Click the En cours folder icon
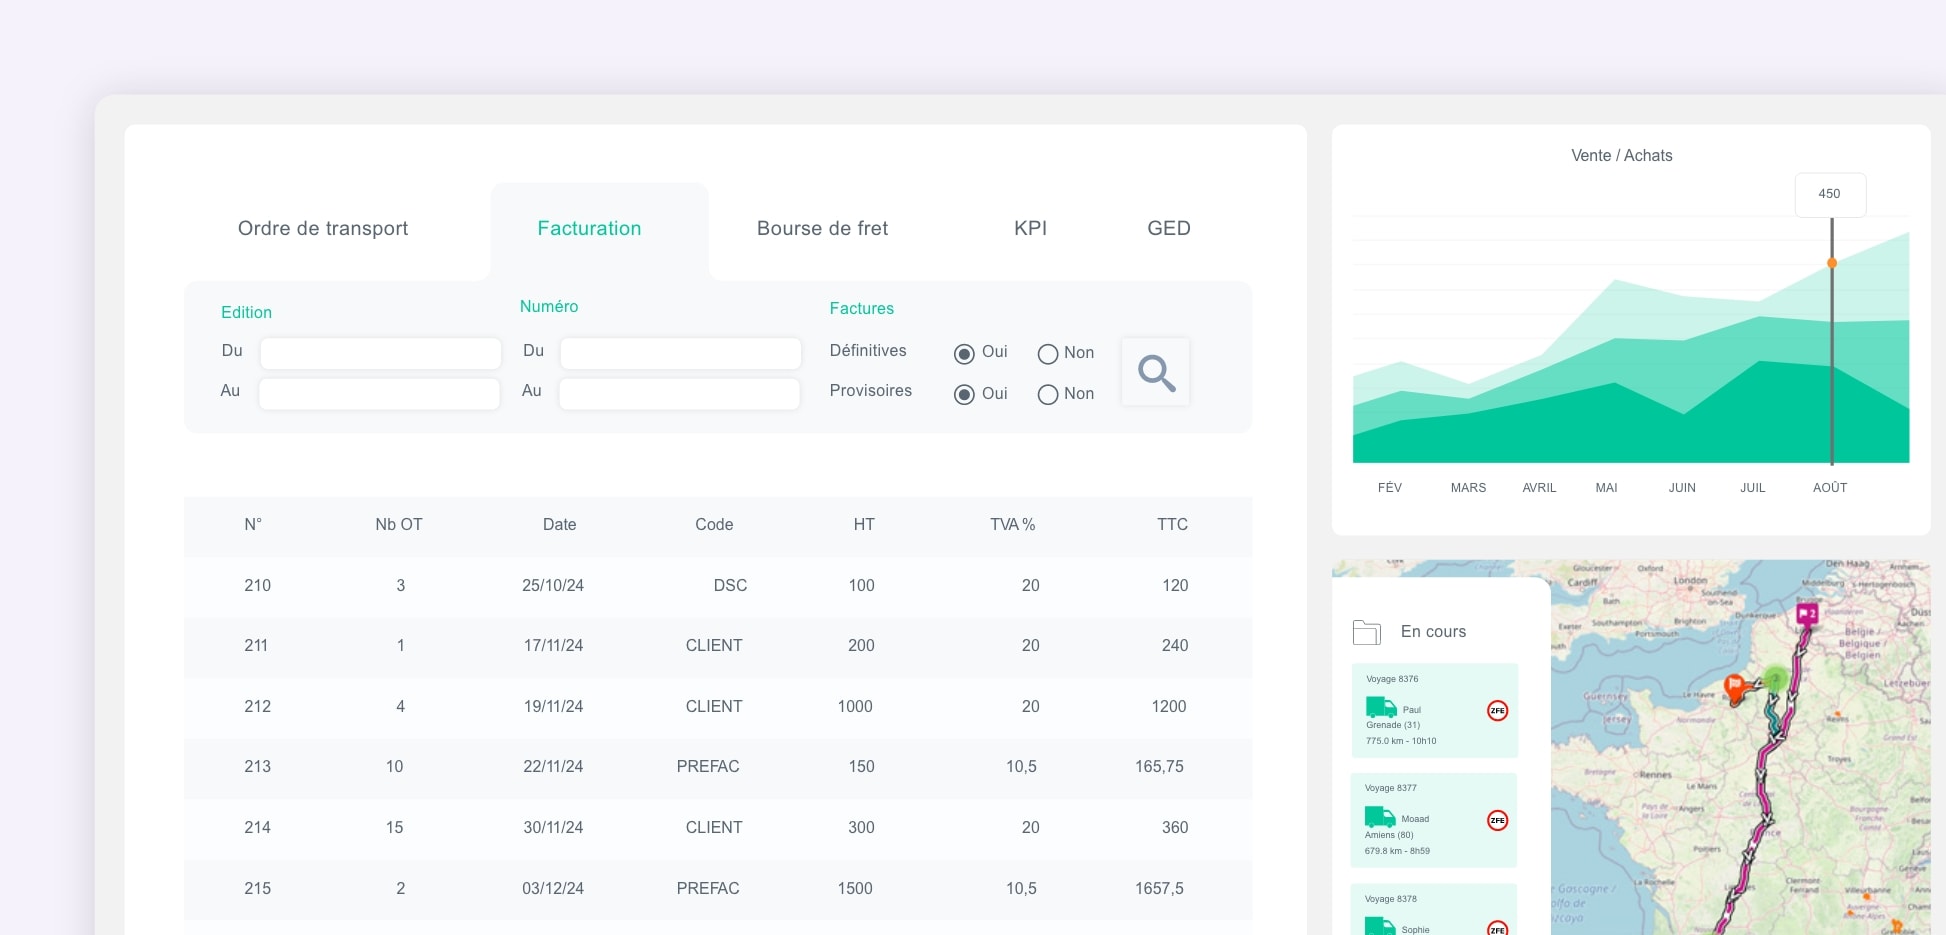 1366,632
